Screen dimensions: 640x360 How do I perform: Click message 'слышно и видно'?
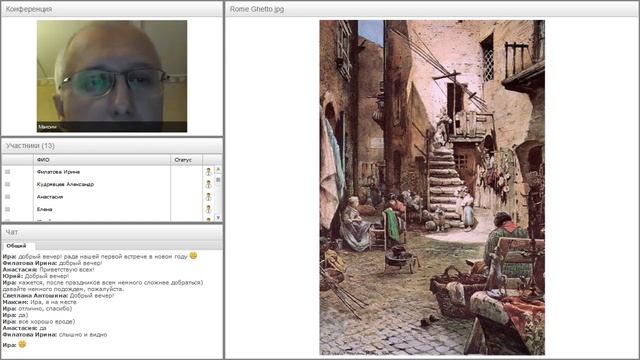click(x=83, y=334)
